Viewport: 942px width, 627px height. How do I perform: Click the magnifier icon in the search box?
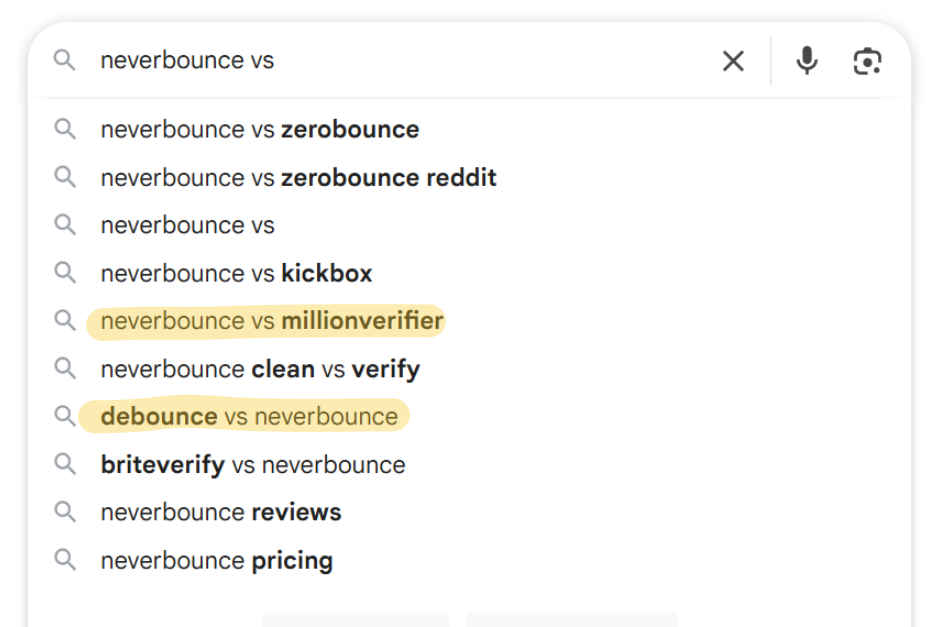pyautogui.click(x=64, y=60)
